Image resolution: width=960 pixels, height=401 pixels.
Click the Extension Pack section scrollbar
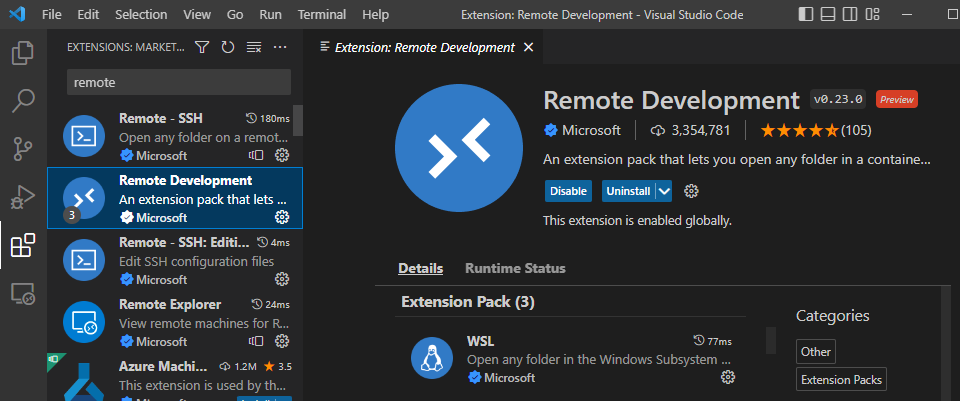[x=771, y=340]
